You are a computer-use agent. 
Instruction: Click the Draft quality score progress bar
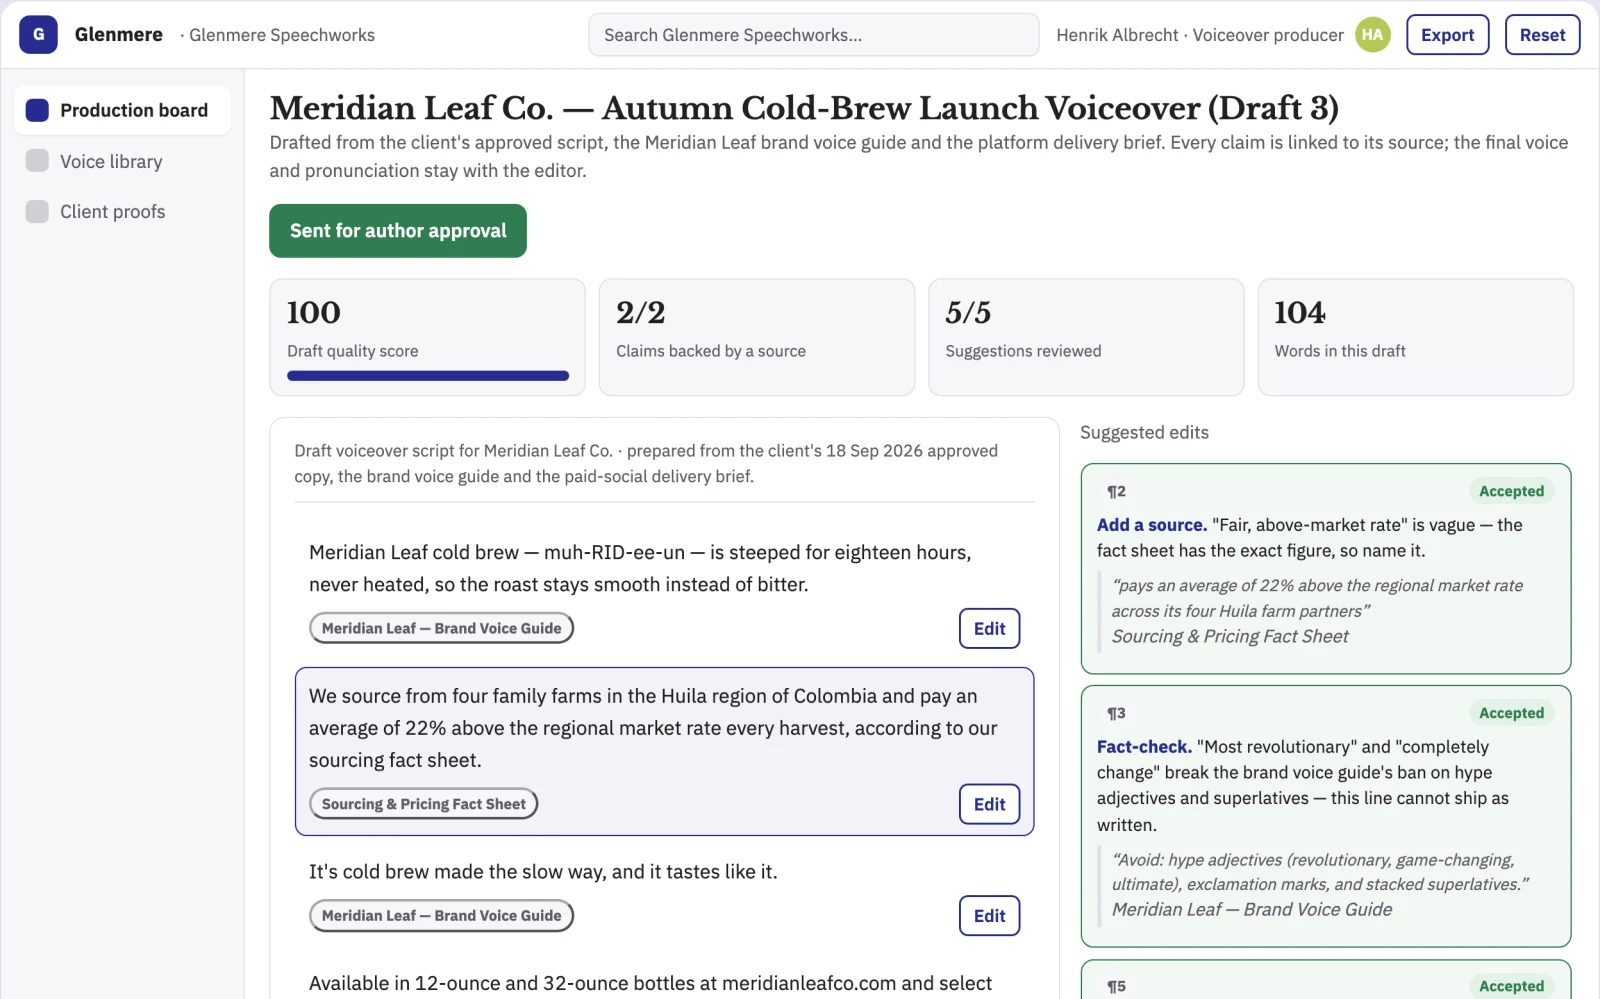(428, 376)
